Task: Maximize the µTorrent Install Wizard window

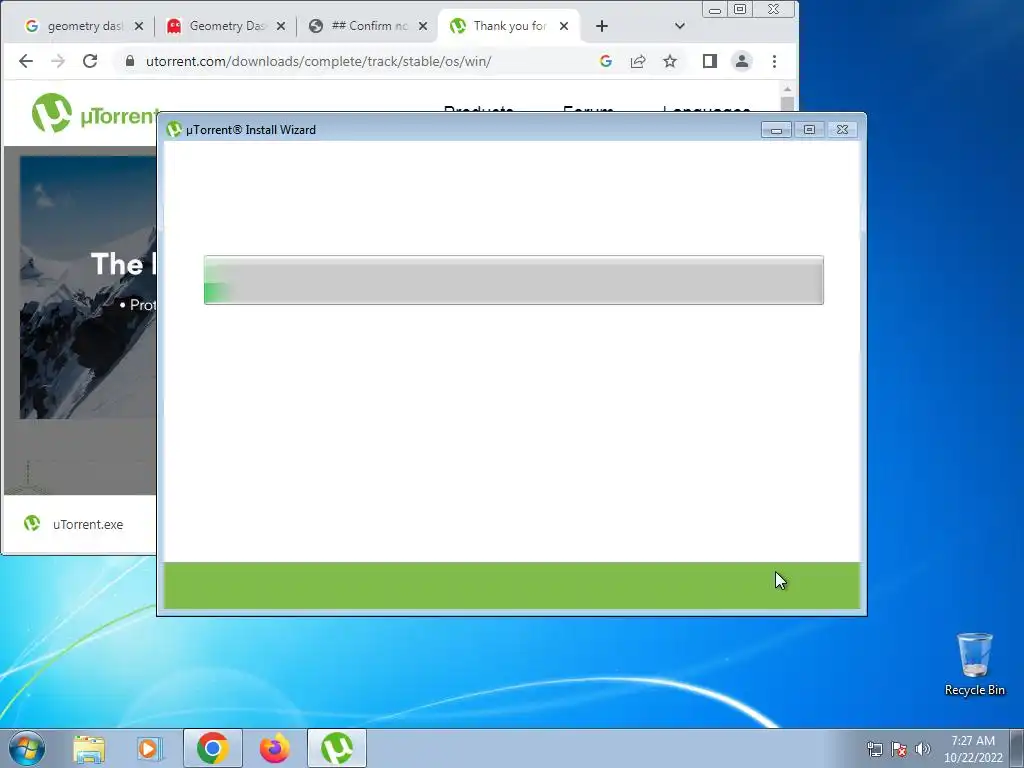Action: pos(809,130)
